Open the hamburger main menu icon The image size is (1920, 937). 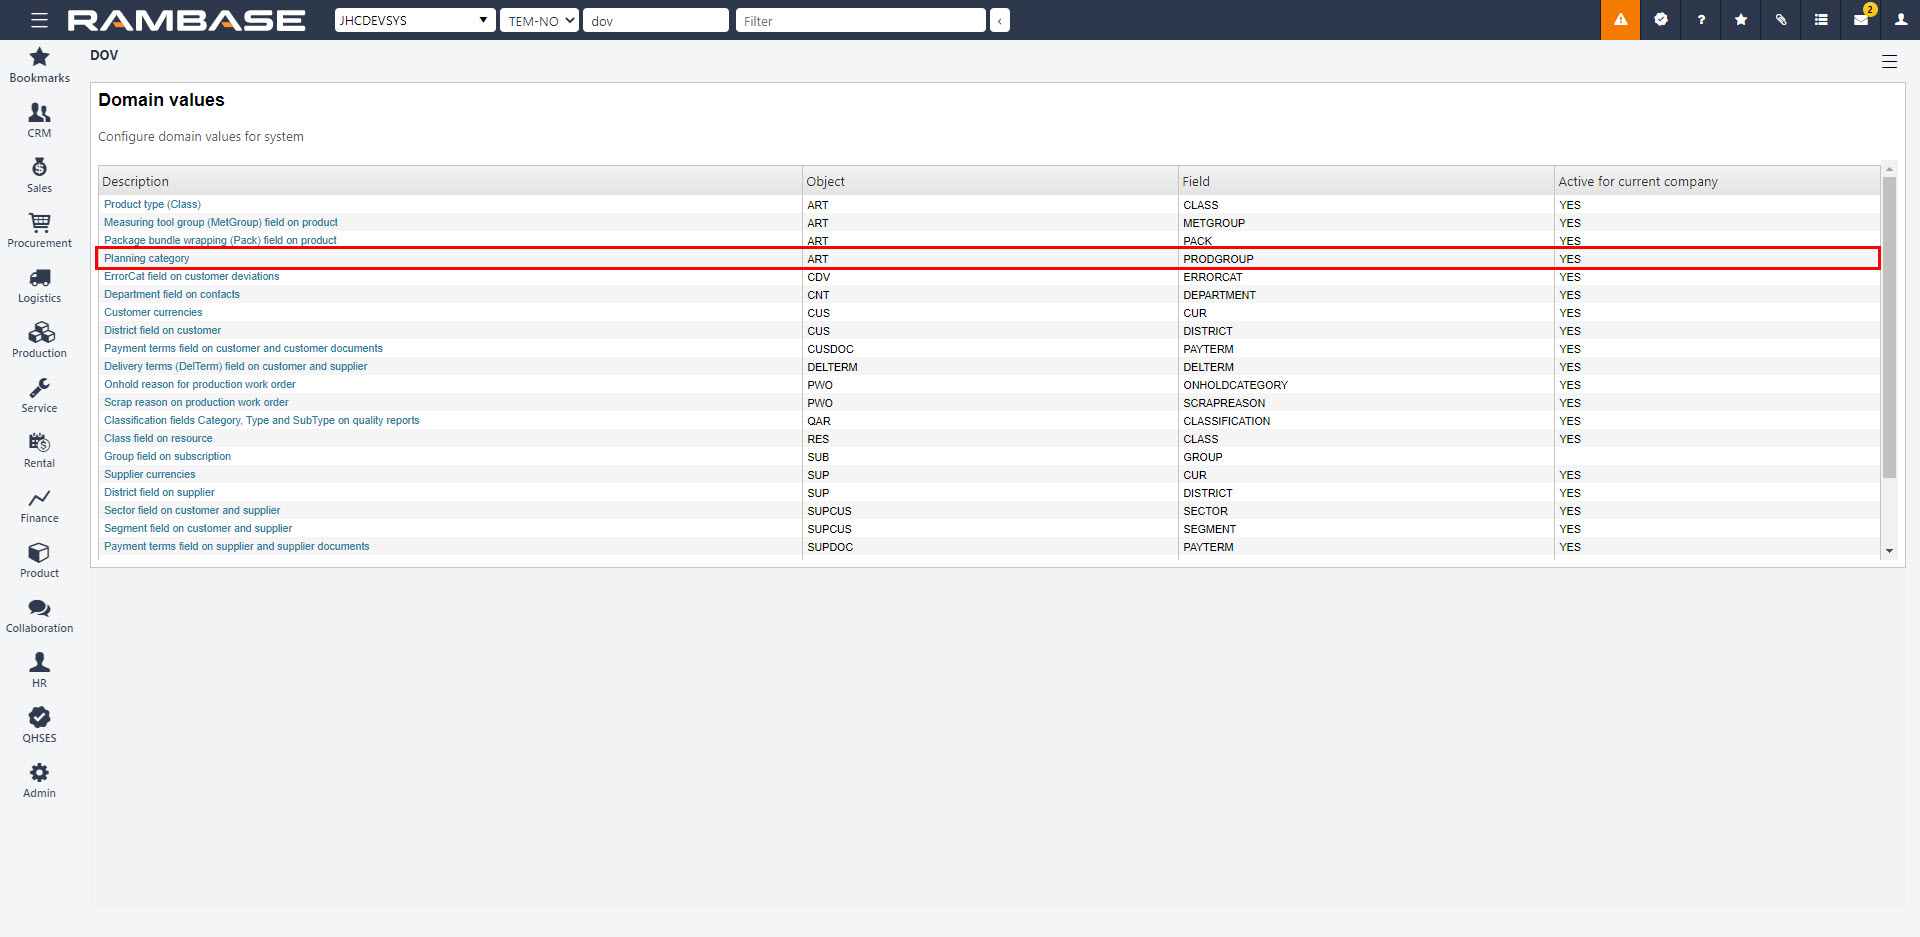tap(39, 20)
